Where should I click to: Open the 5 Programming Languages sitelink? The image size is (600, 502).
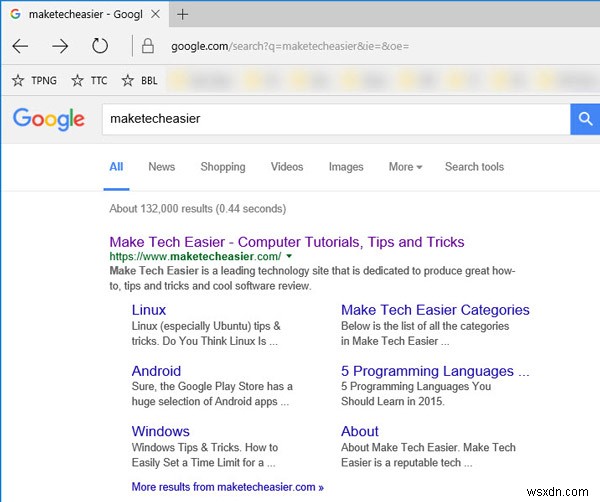tap(435, 371)
